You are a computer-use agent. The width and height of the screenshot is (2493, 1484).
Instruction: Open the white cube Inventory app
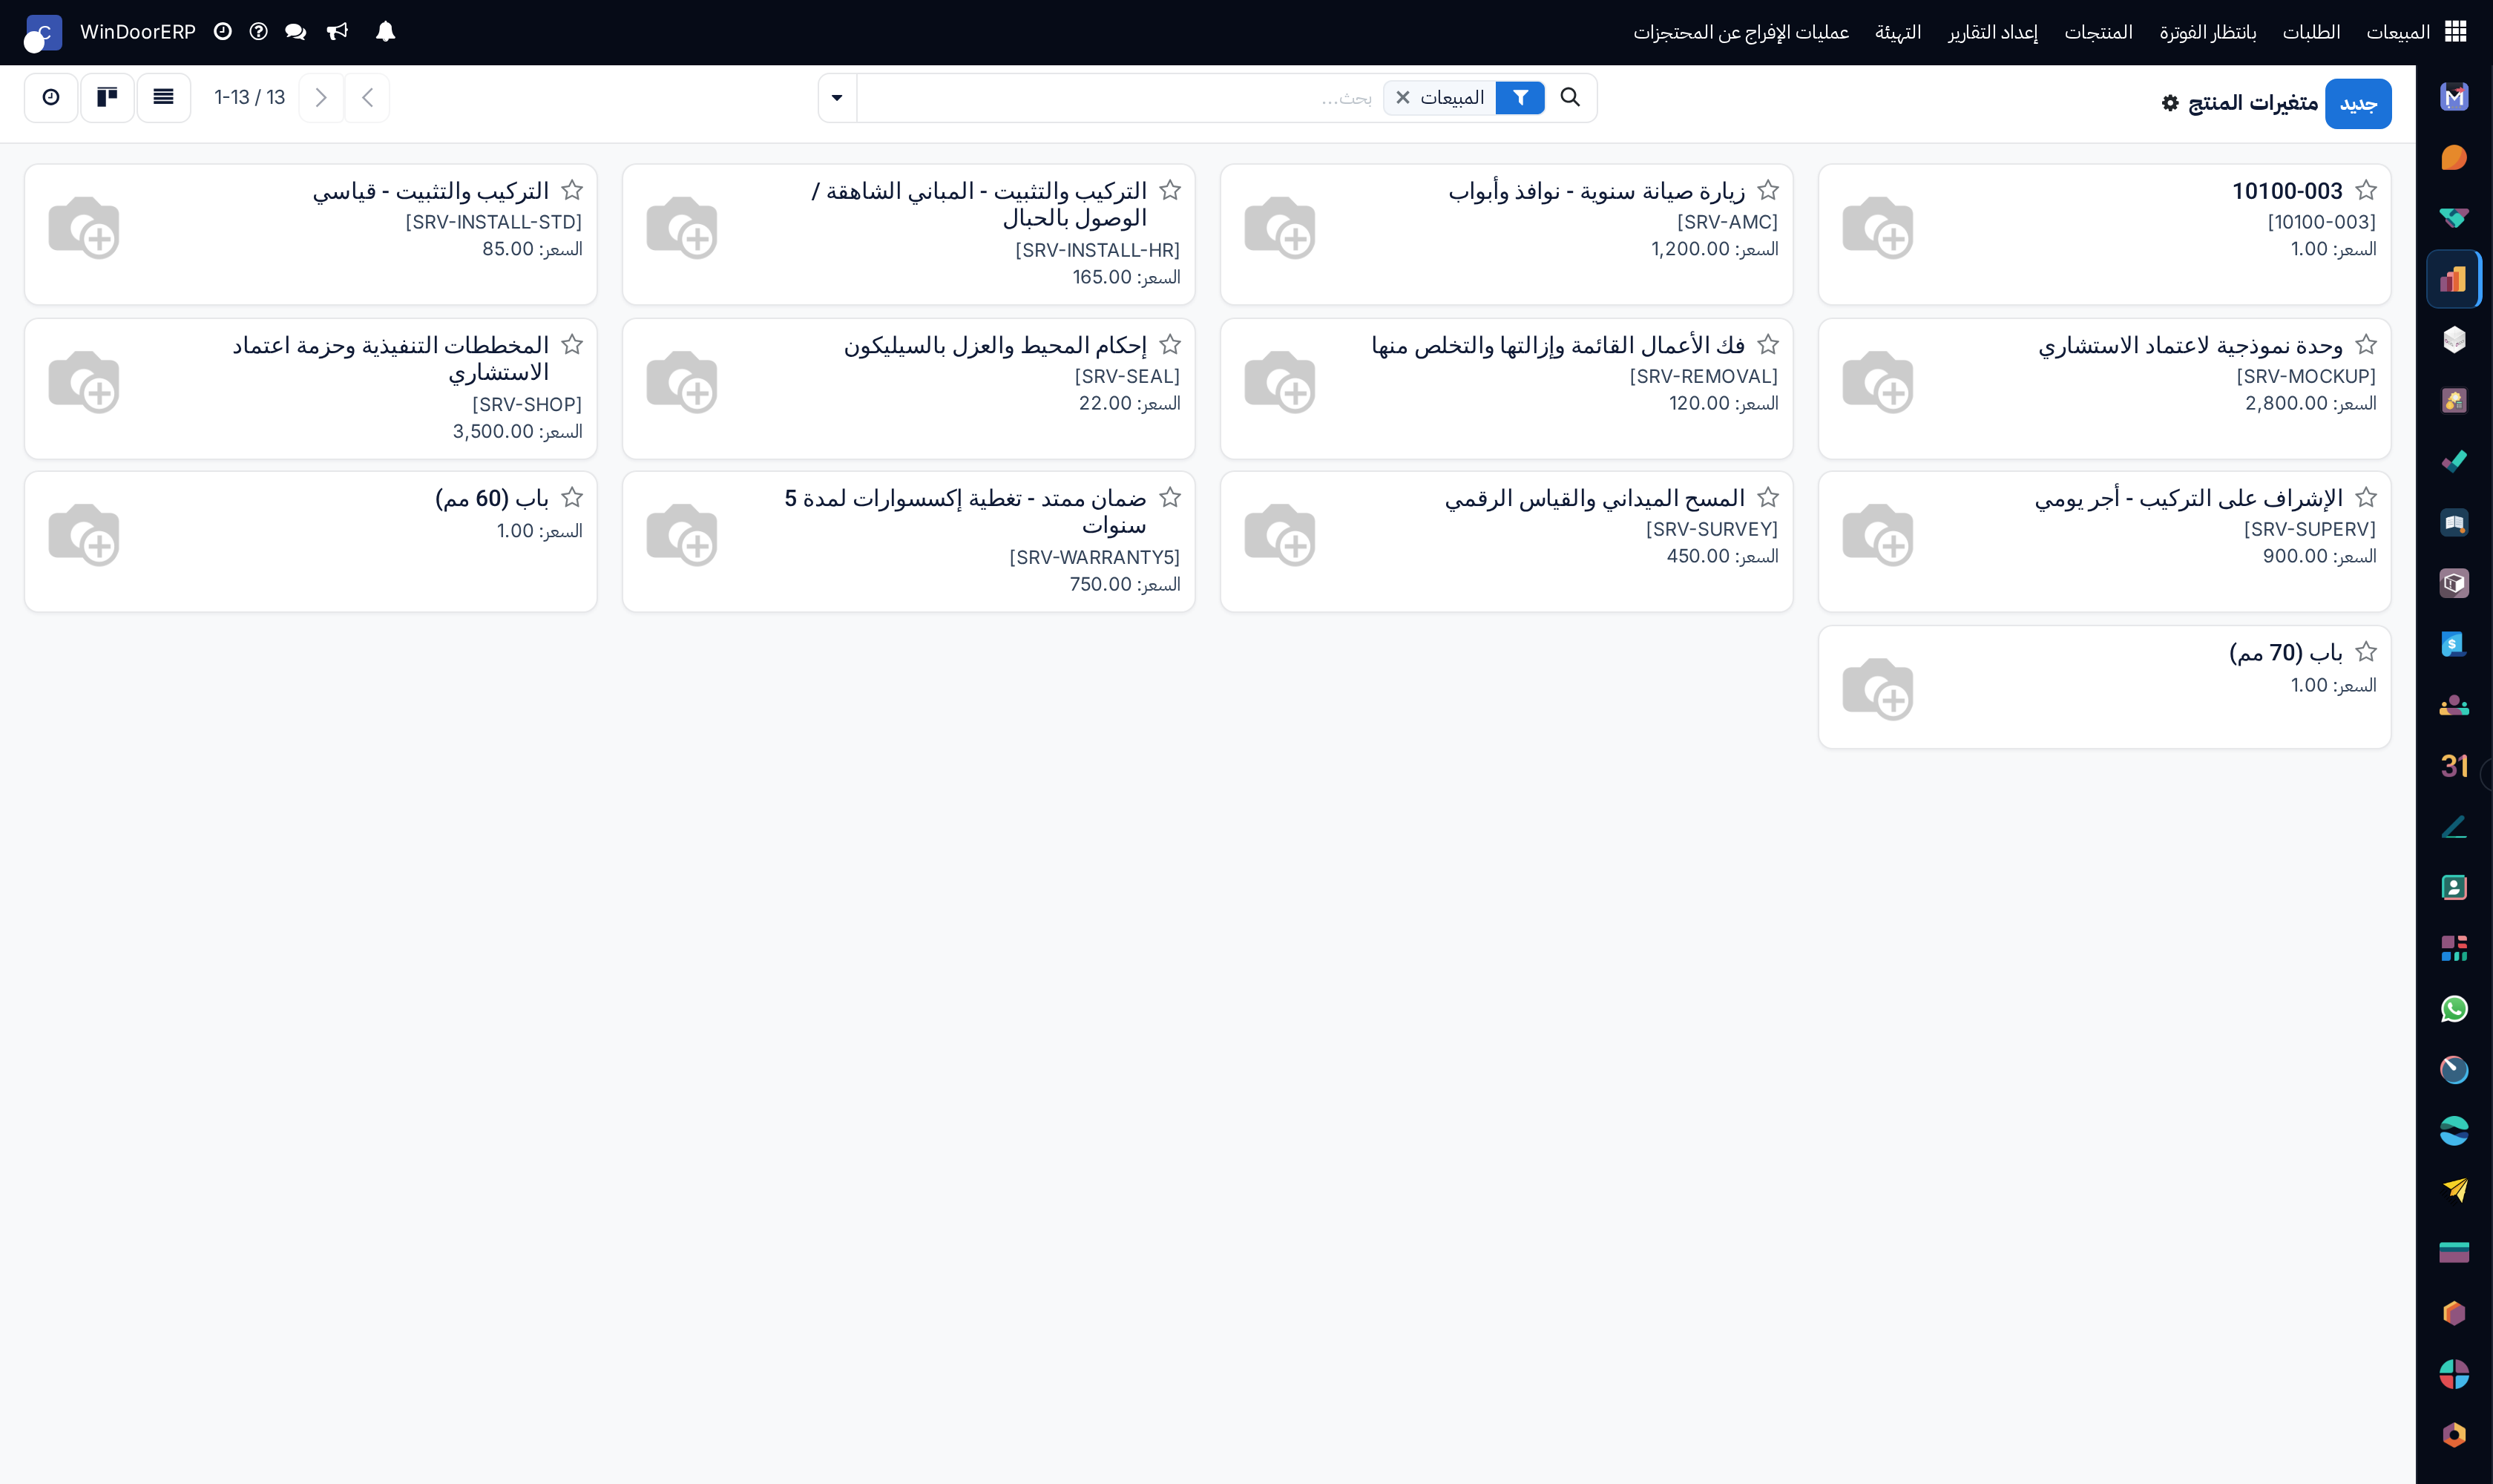2454,340
